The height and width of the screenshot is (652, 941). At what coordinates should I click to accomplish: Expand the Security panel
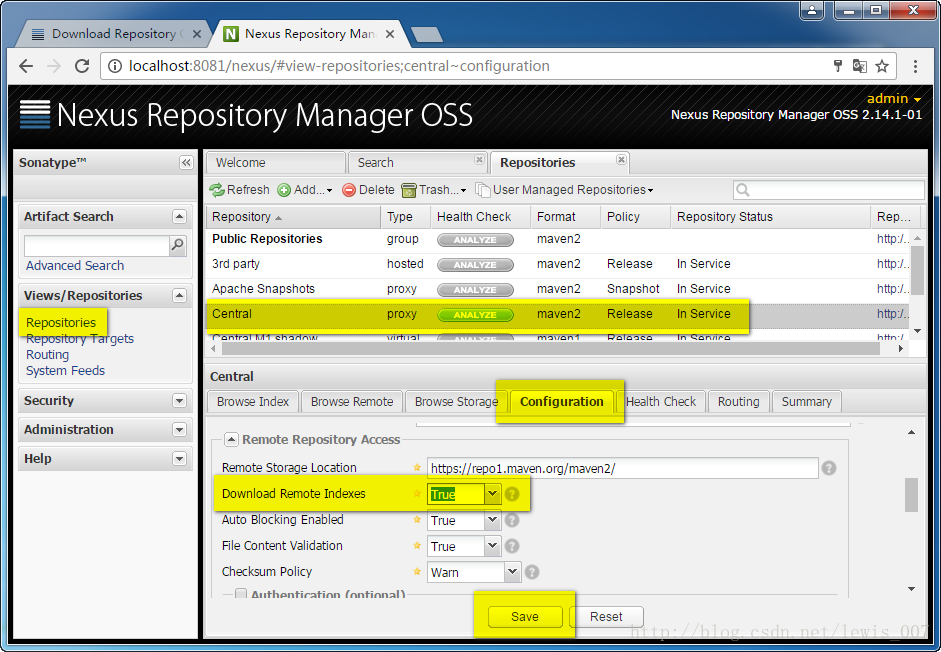coord(179,400)
